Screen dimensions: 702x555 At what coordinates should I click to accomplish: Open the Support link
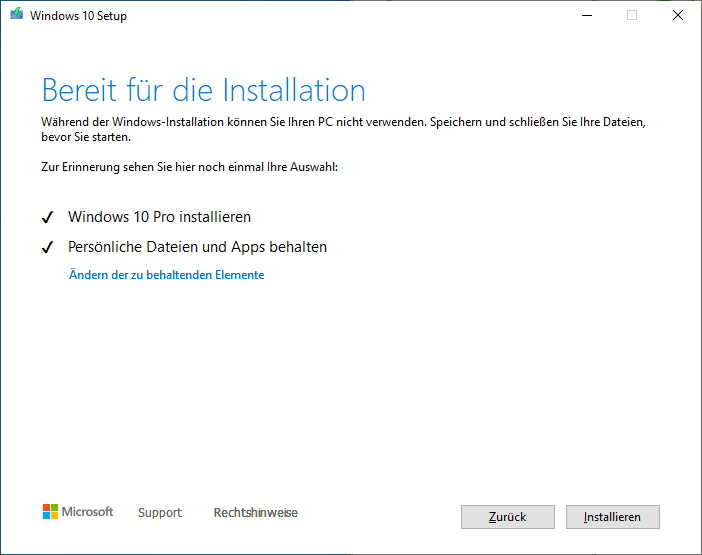click(160, 512)
